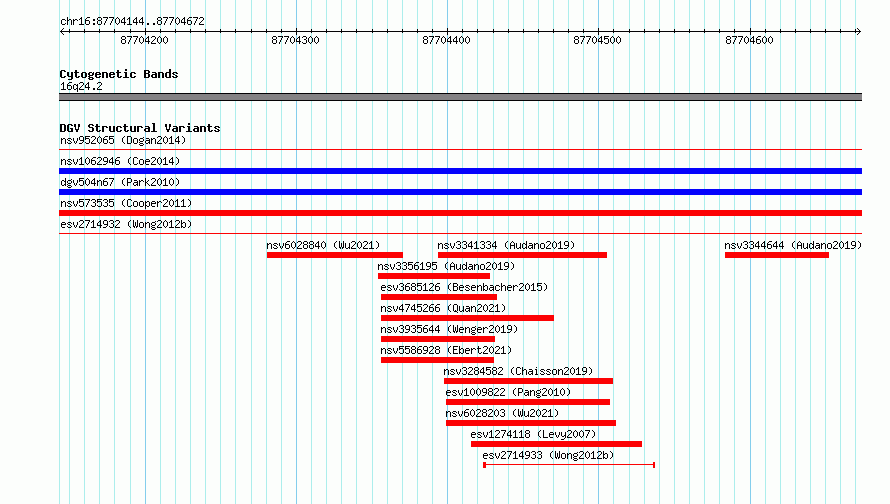Click the right arrowhead of the coordinate ruler

coord(858,32)
